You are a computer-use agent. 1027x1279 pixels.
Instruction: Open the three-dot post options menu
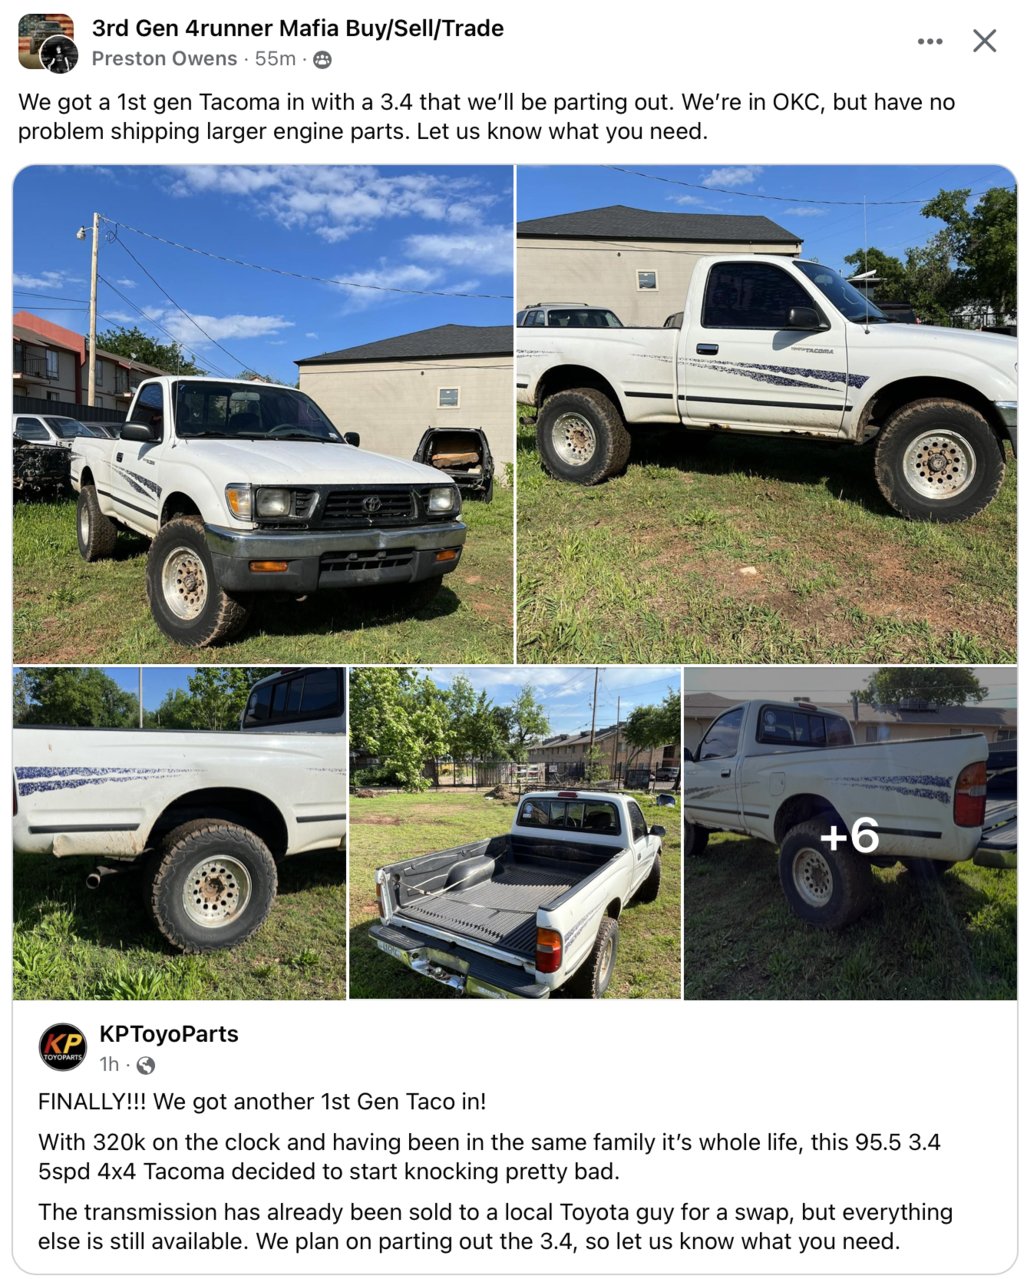coord(929,41)
